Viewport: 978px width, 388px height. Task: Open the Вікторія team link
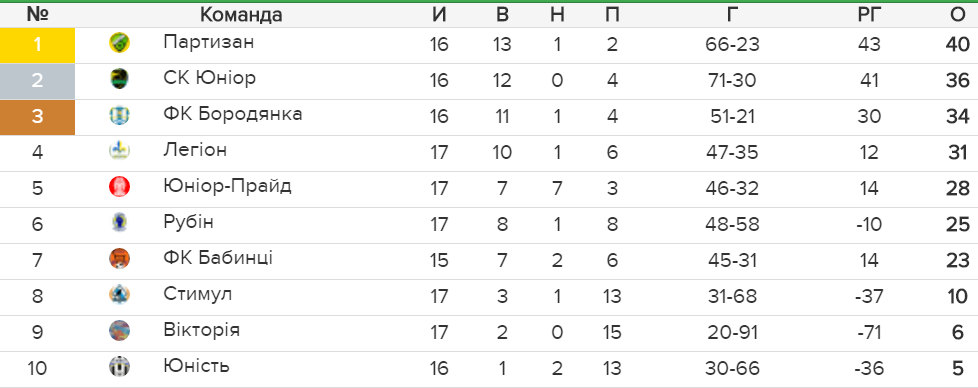click(x=201, y=329)
